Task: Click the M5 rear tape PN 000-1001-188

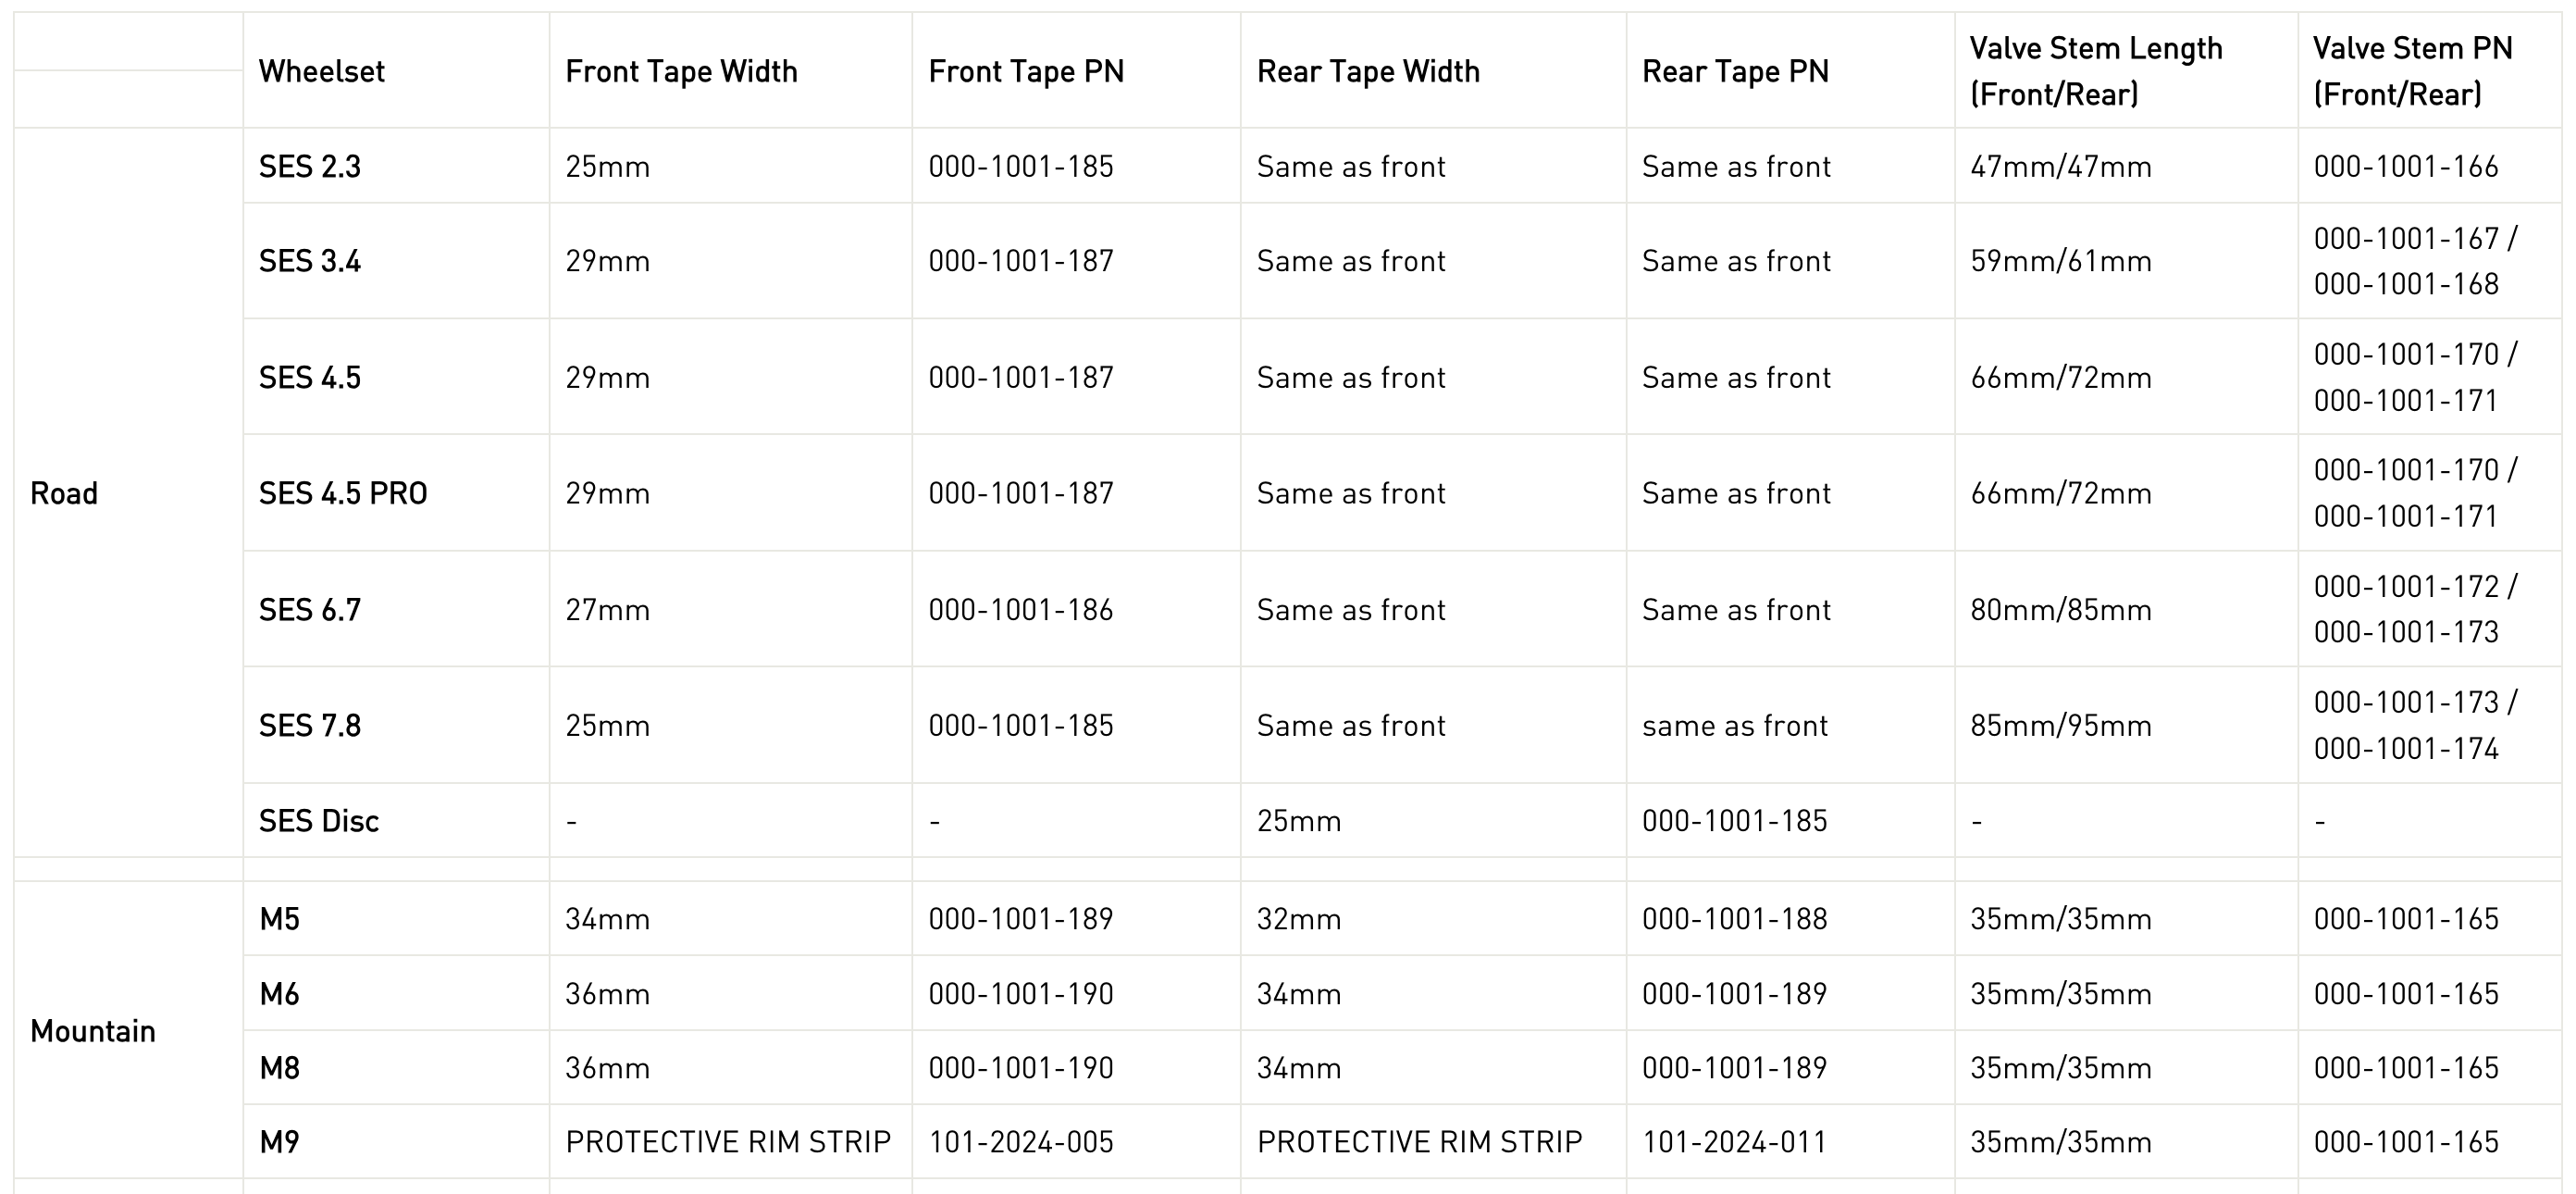Action: (1734, 918)
